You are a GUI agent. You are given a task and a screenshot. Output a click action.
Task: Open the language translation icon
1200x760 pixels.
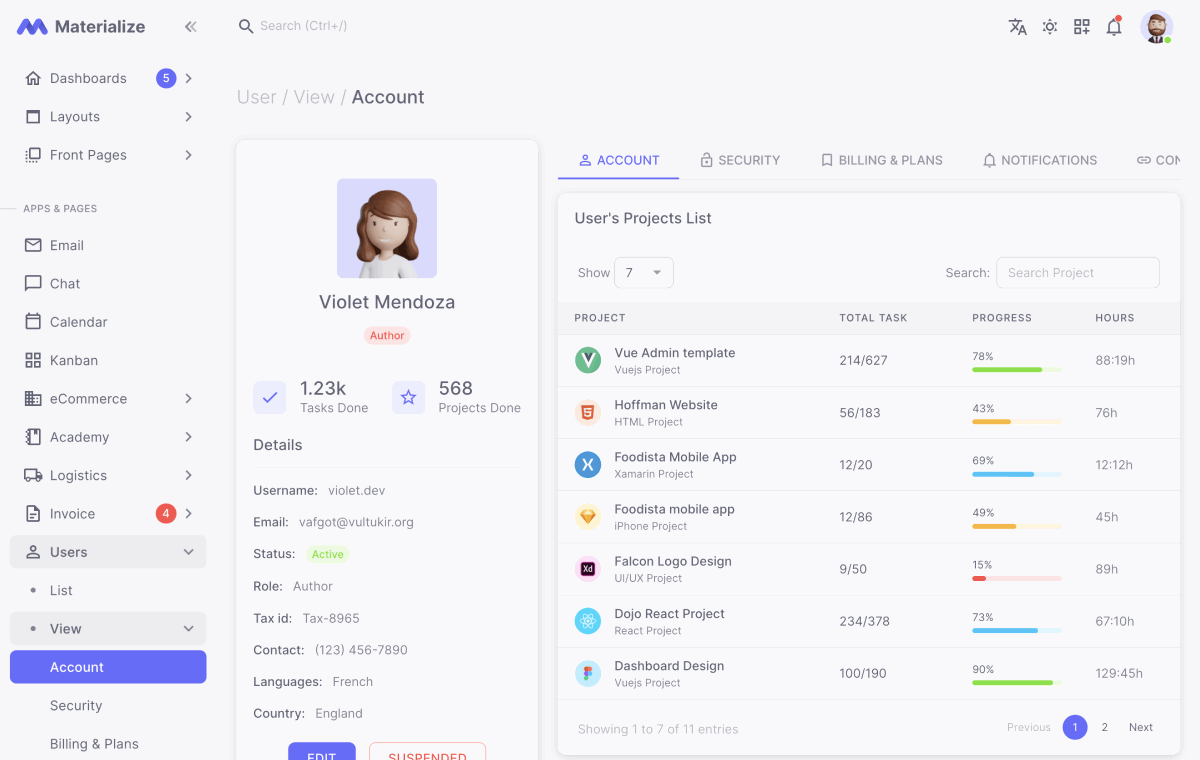pos(1017,27)
